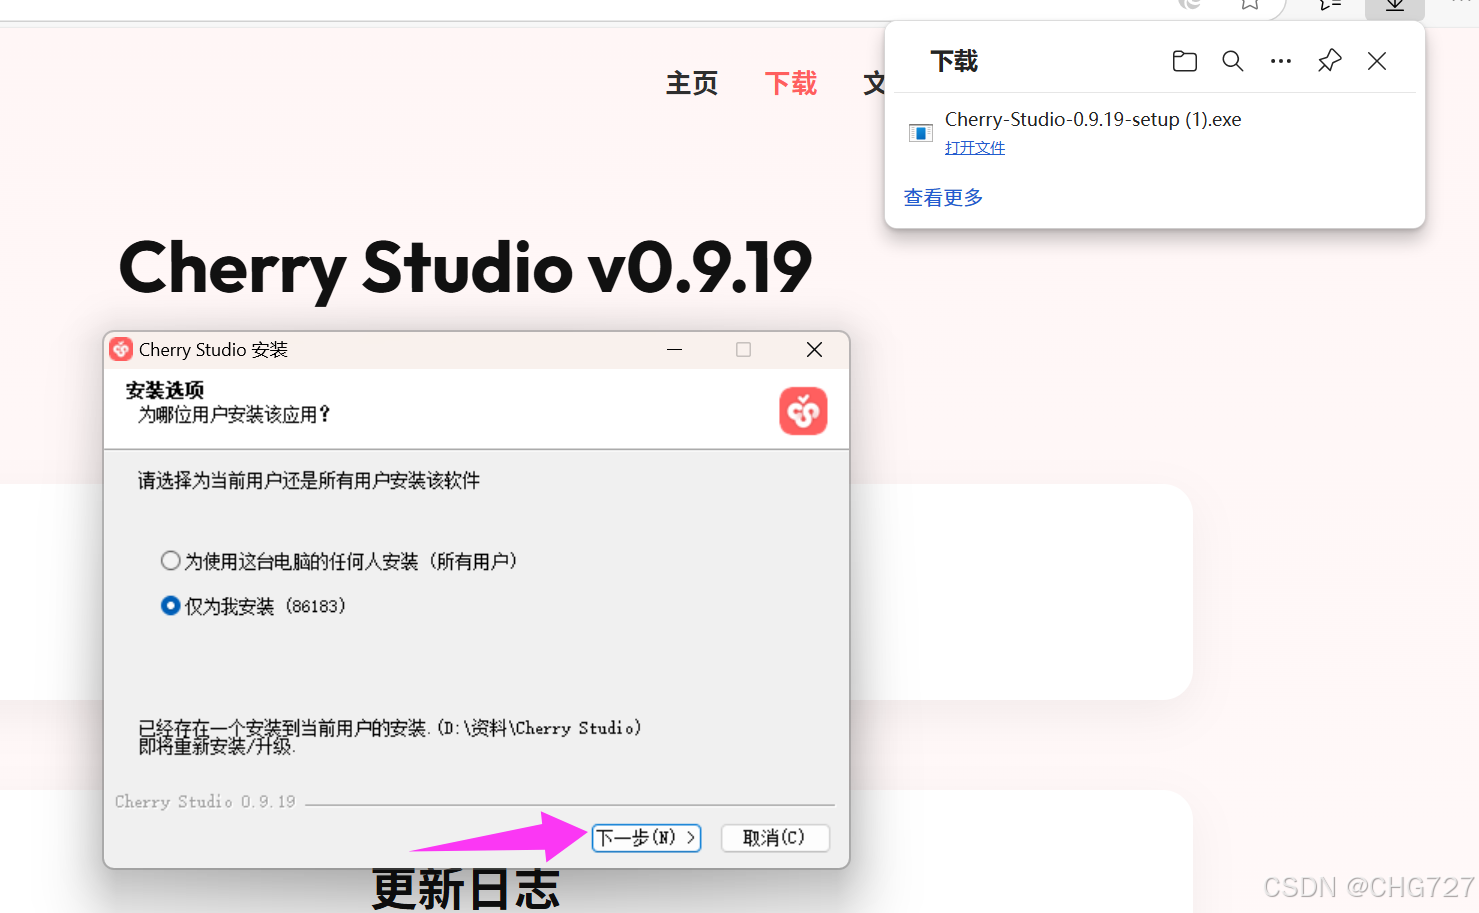Click the 更新日志 heading
This screenshot has height=913, width=1479.
(x=465, y=889)
